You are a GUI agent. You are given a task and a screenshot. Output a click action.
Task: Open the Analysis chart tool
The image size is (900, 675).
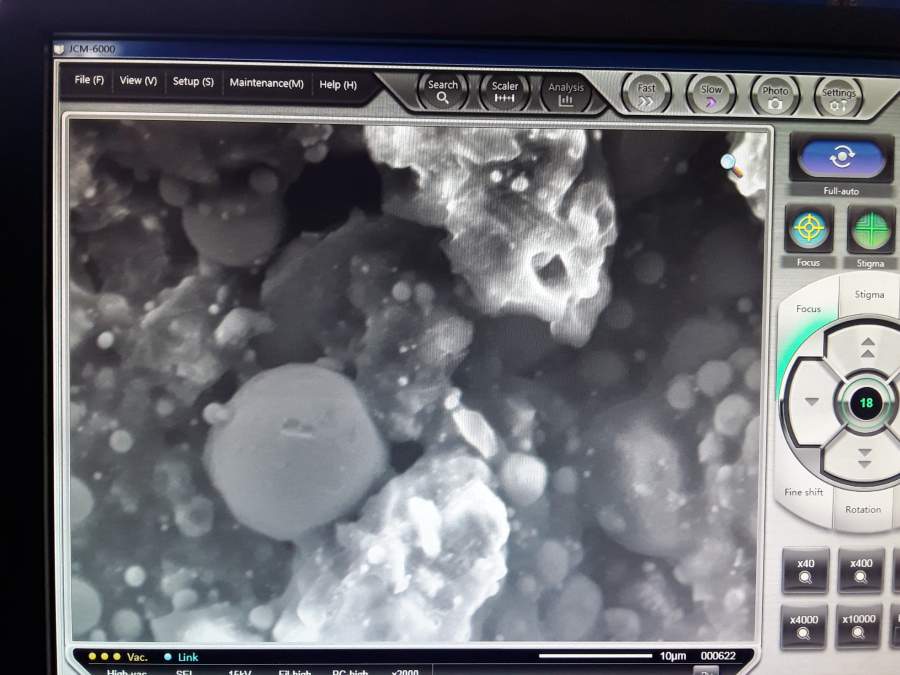coord(566,93)
